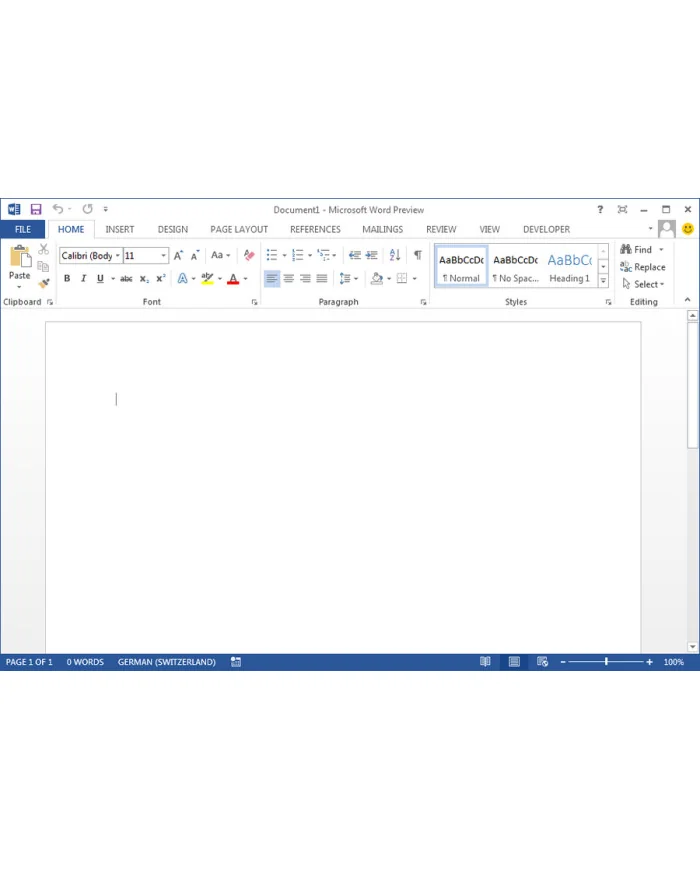The width and height of the screenshot is (700, 869).
Task: Toggle italic formatting
Action: click(x=83, y=279)
